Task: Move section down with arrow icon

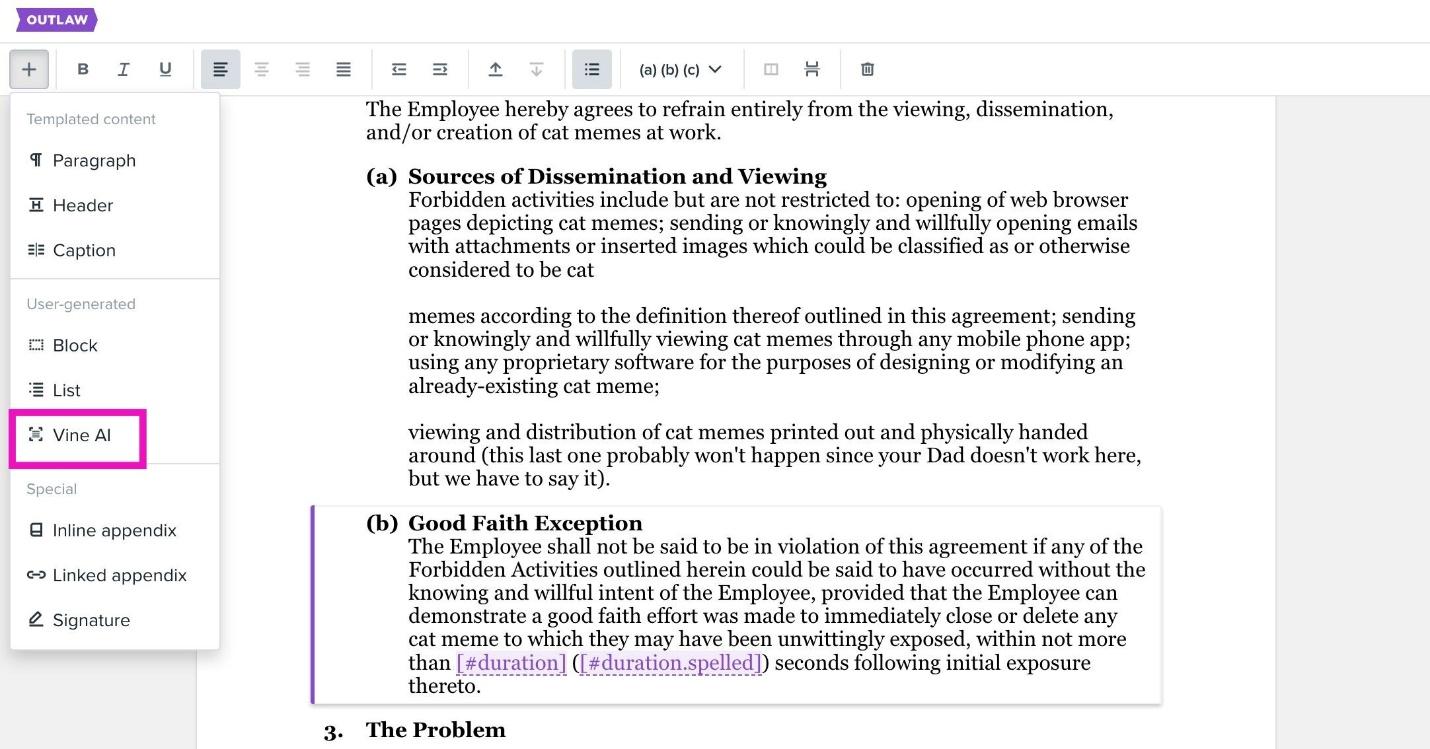Action: click(536, 69)
